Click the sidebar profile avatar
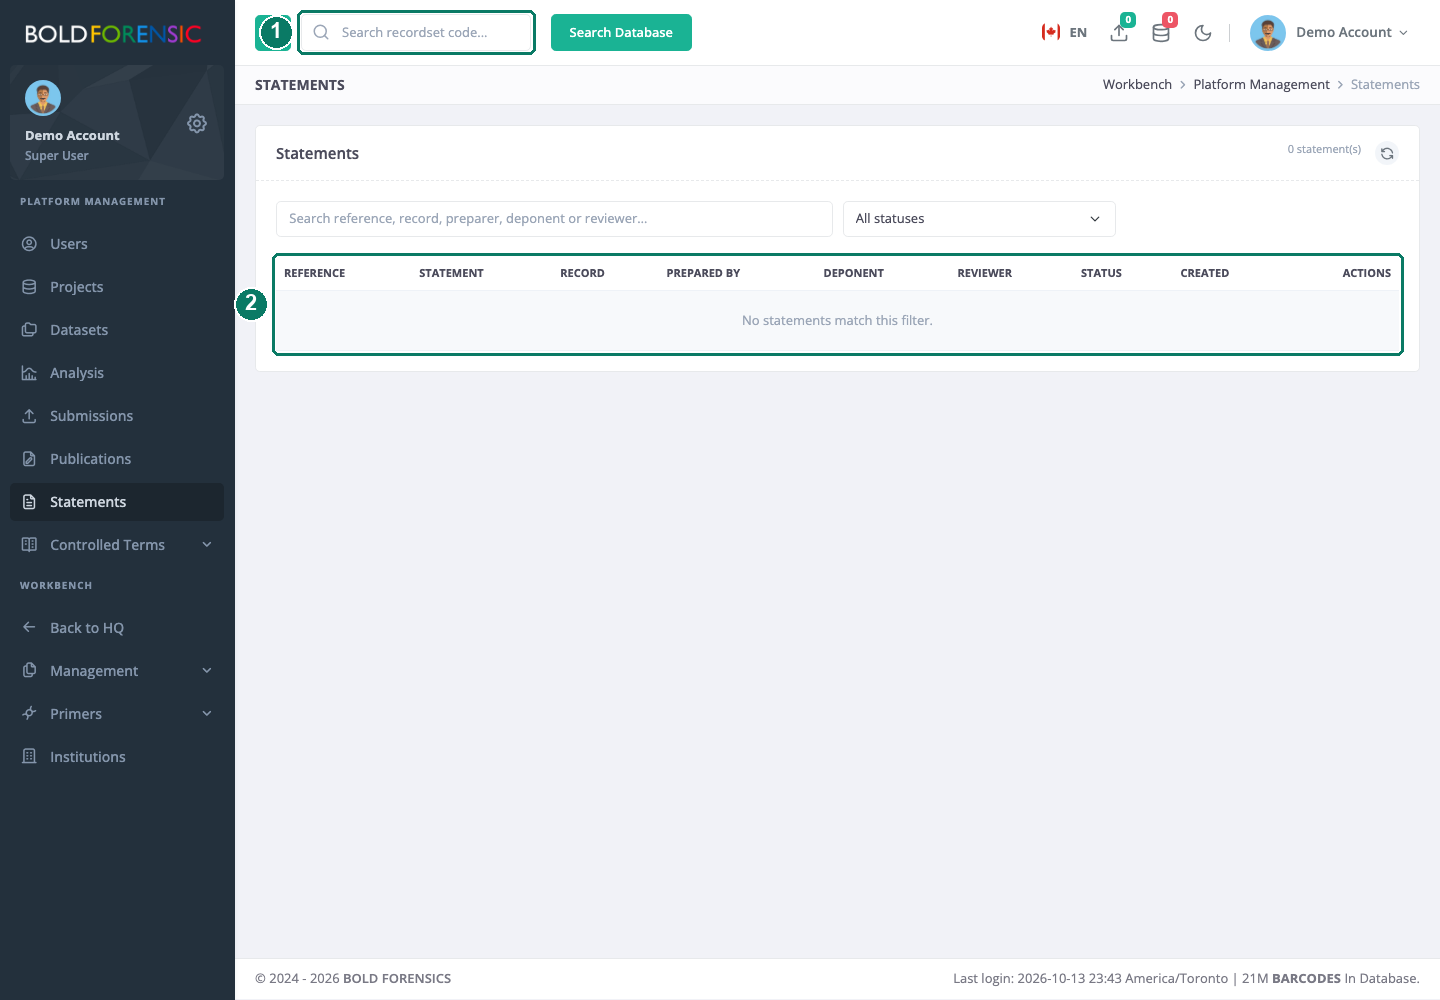The width and height of the screenshot is (1440, 1000). pyautogui.click(x=43, y=98)
